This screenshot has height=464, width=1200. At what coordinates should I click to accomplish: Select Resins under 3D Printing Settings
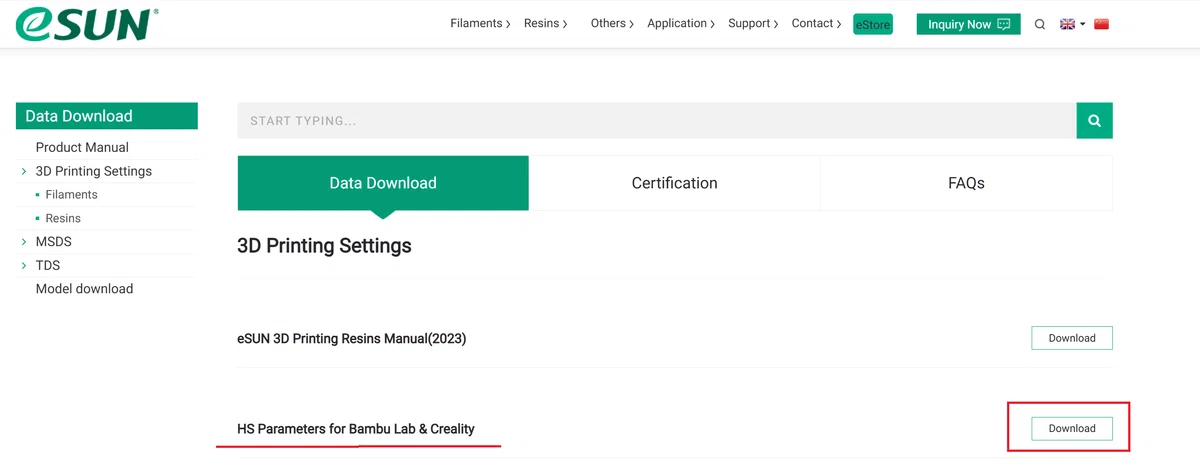click(x=63, y=218)
